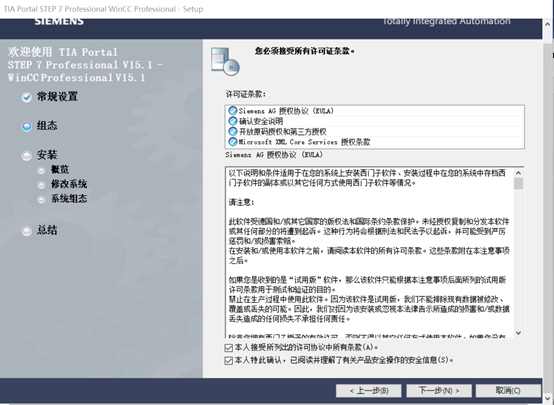
Task: Click the installer computer and disc icon
Action: pyautogui.click(x=225, y=61)
